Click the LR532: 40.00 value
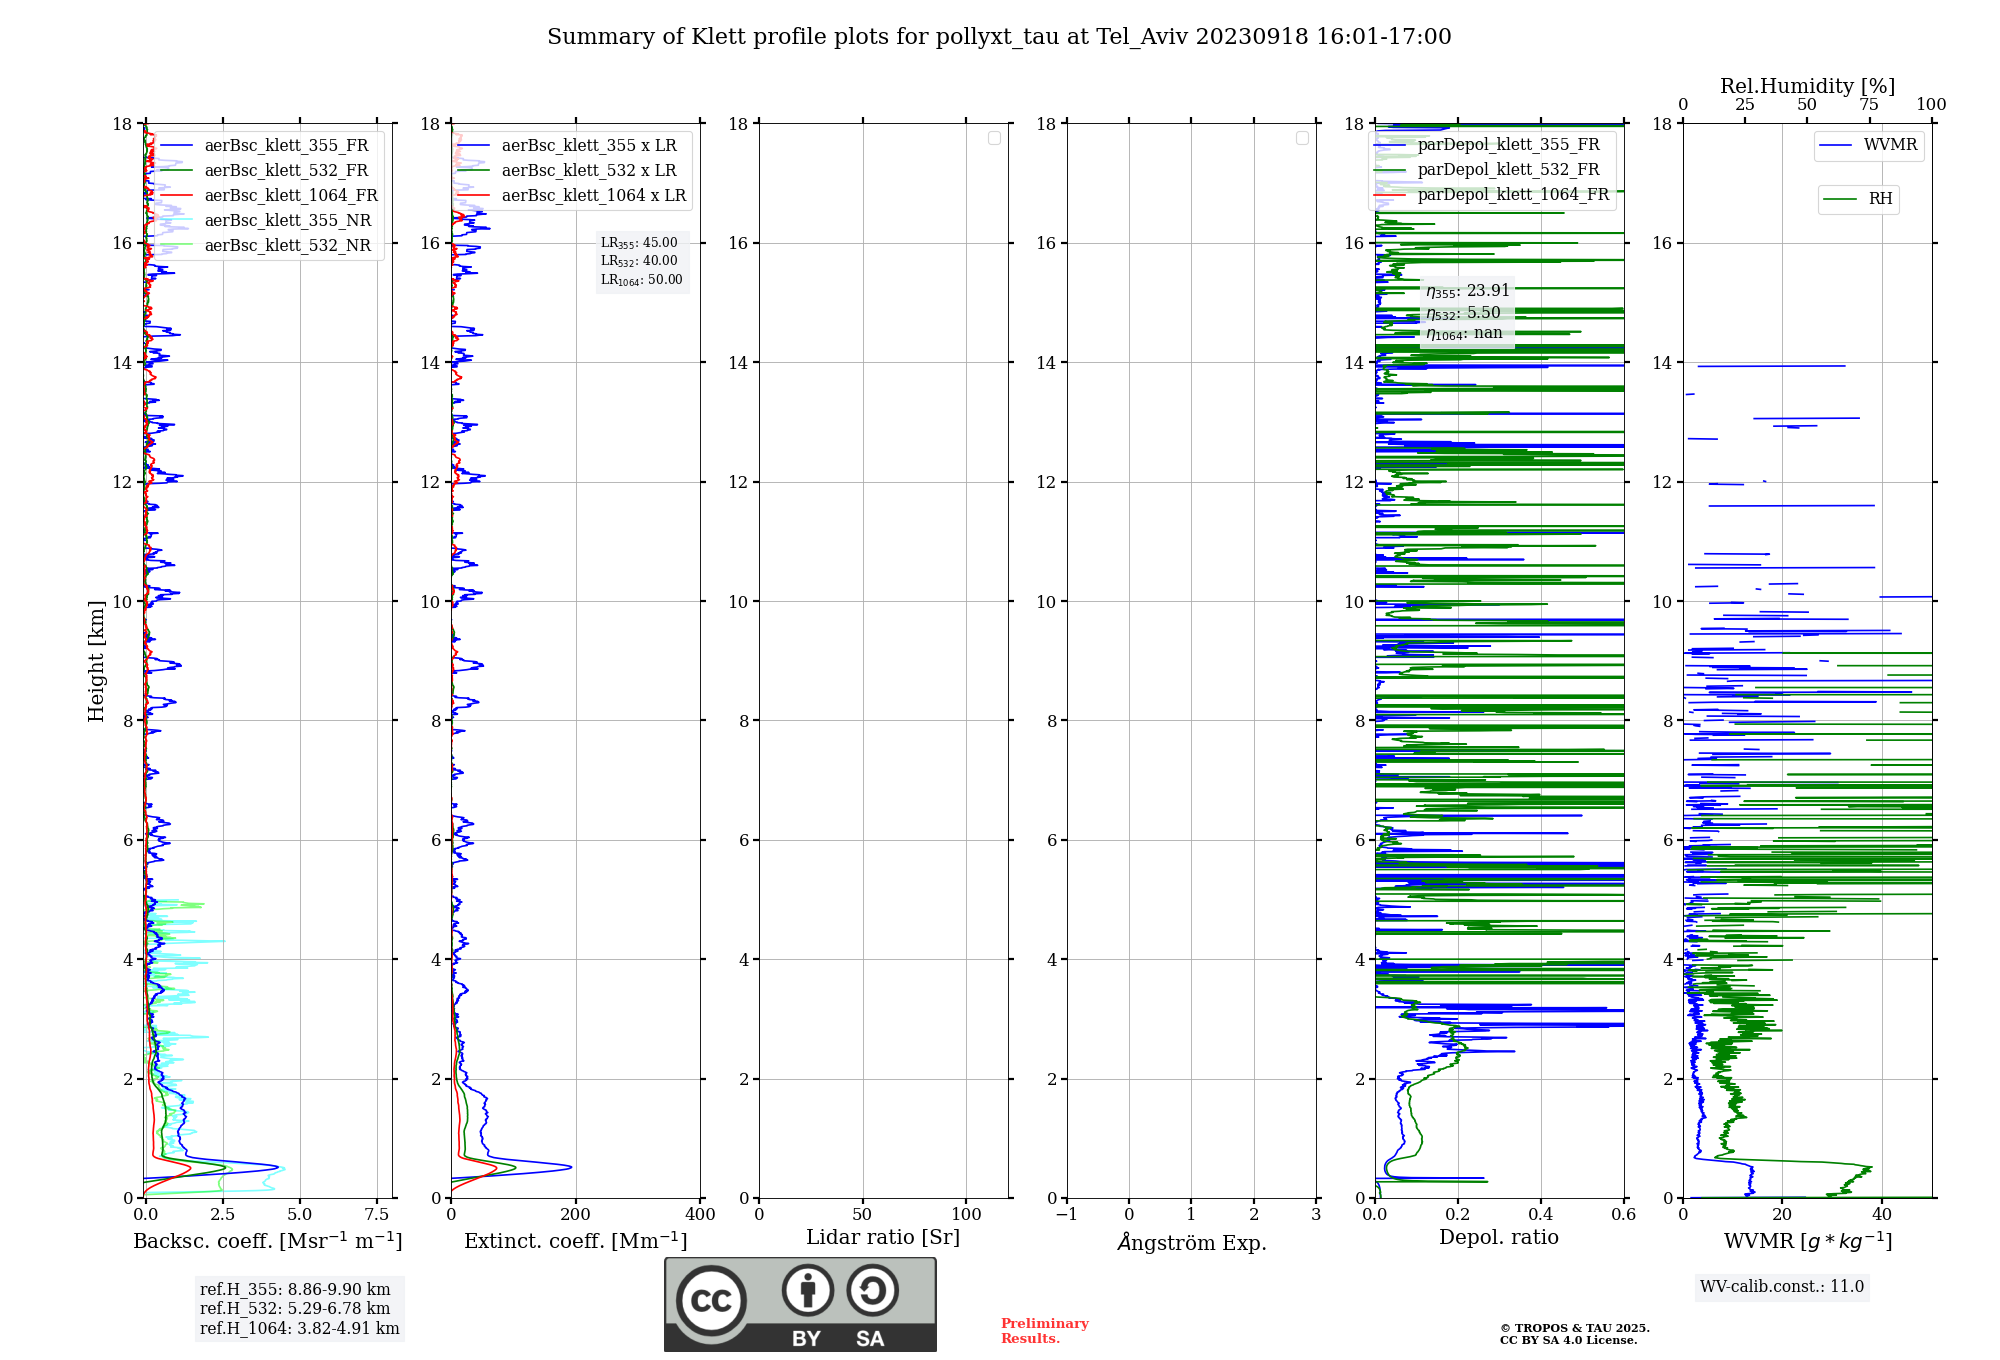 639,261
